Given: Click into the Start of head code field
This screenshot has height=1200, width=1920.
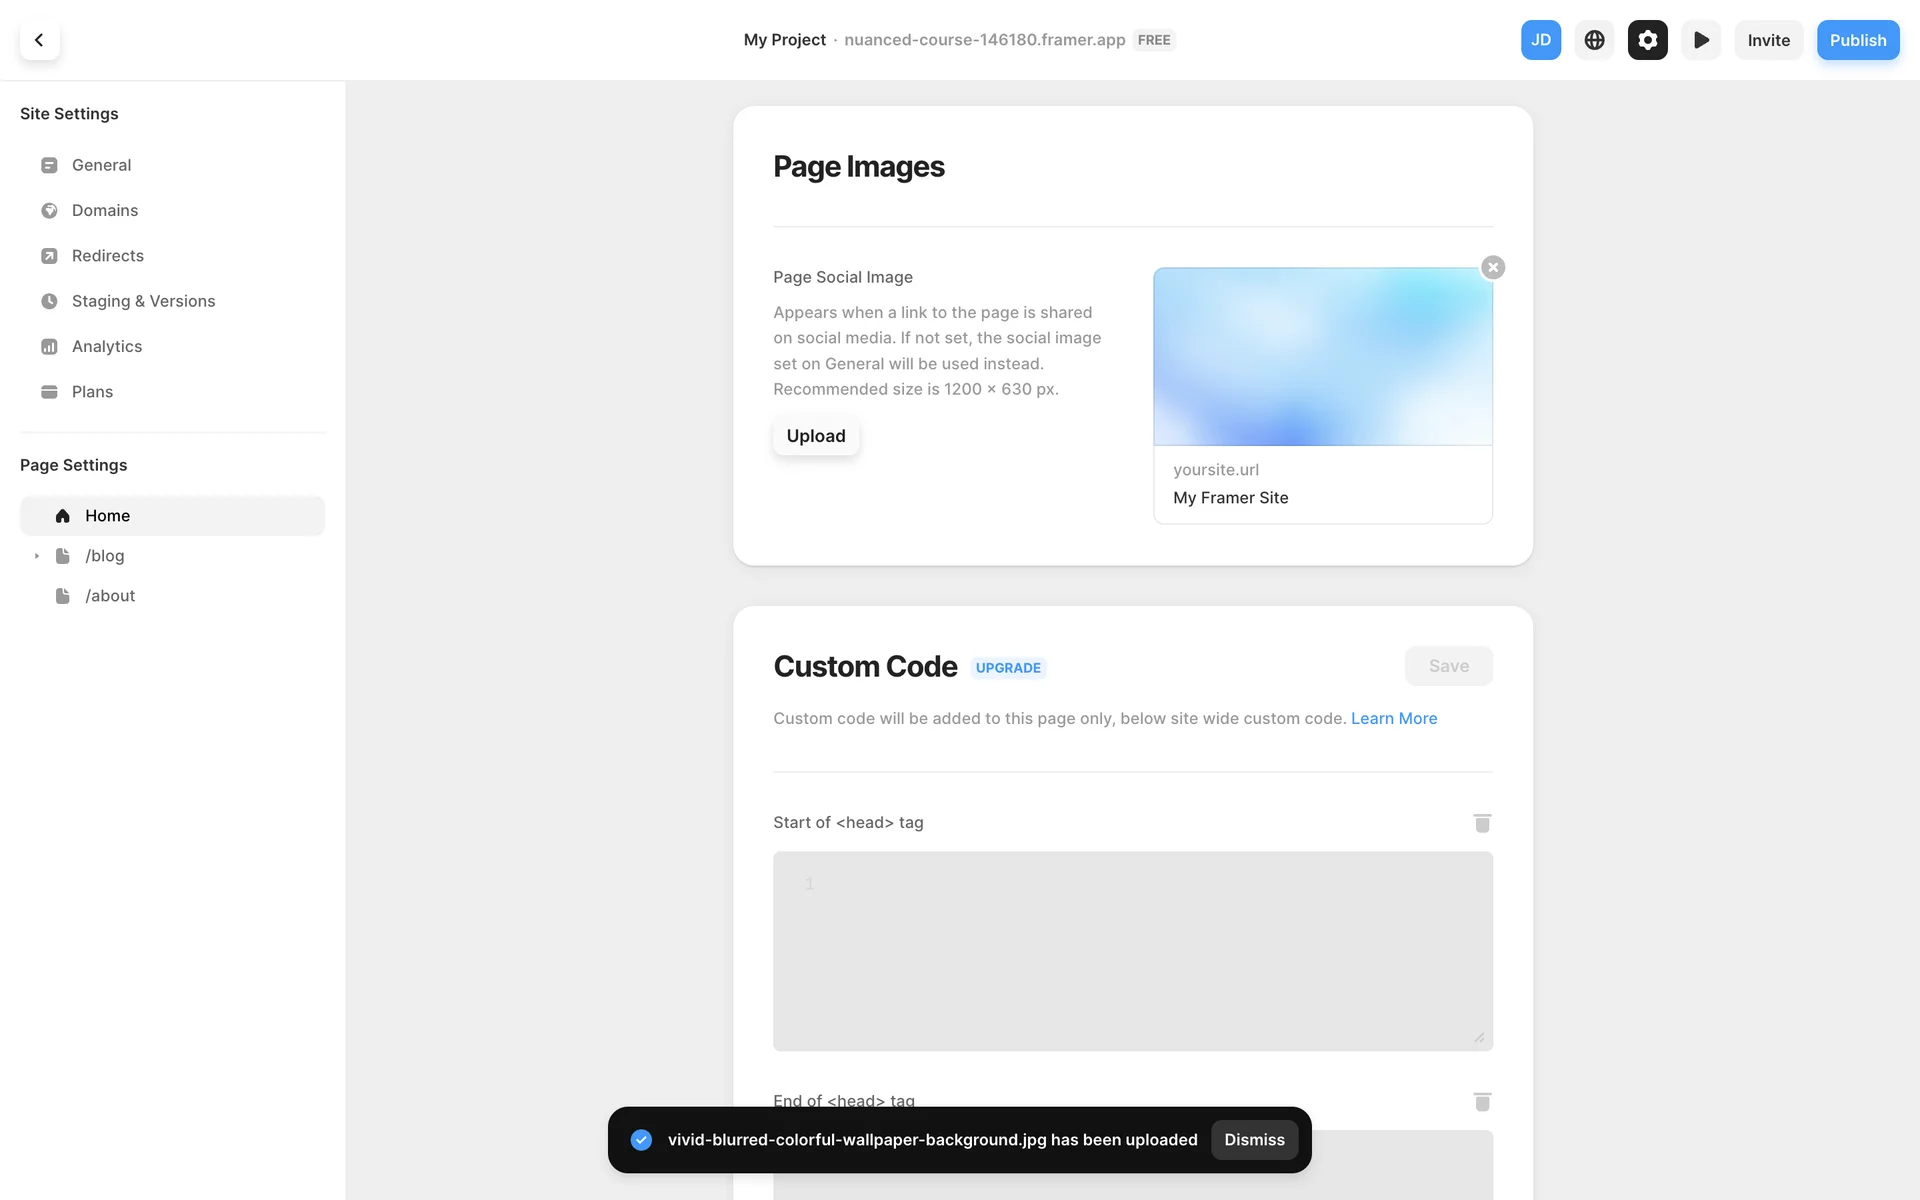Looking at the screenshot, I should pos(1132,950).
